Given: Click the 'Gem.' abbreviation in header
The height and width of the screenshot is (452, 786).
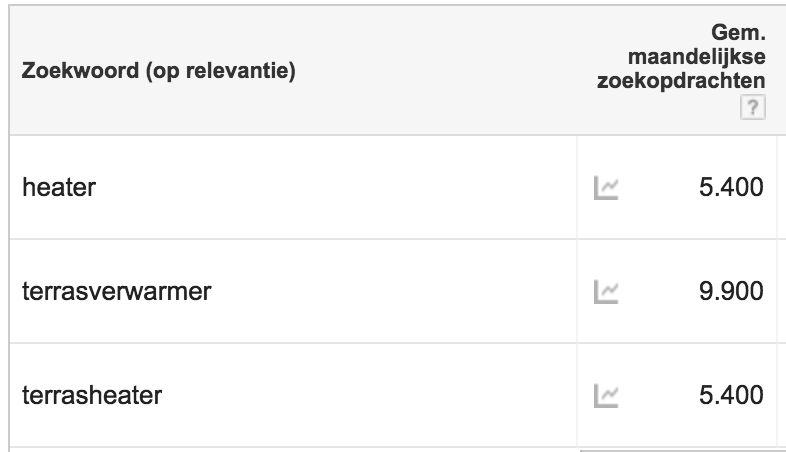Looking at the screenshot, I should [738, 33].
